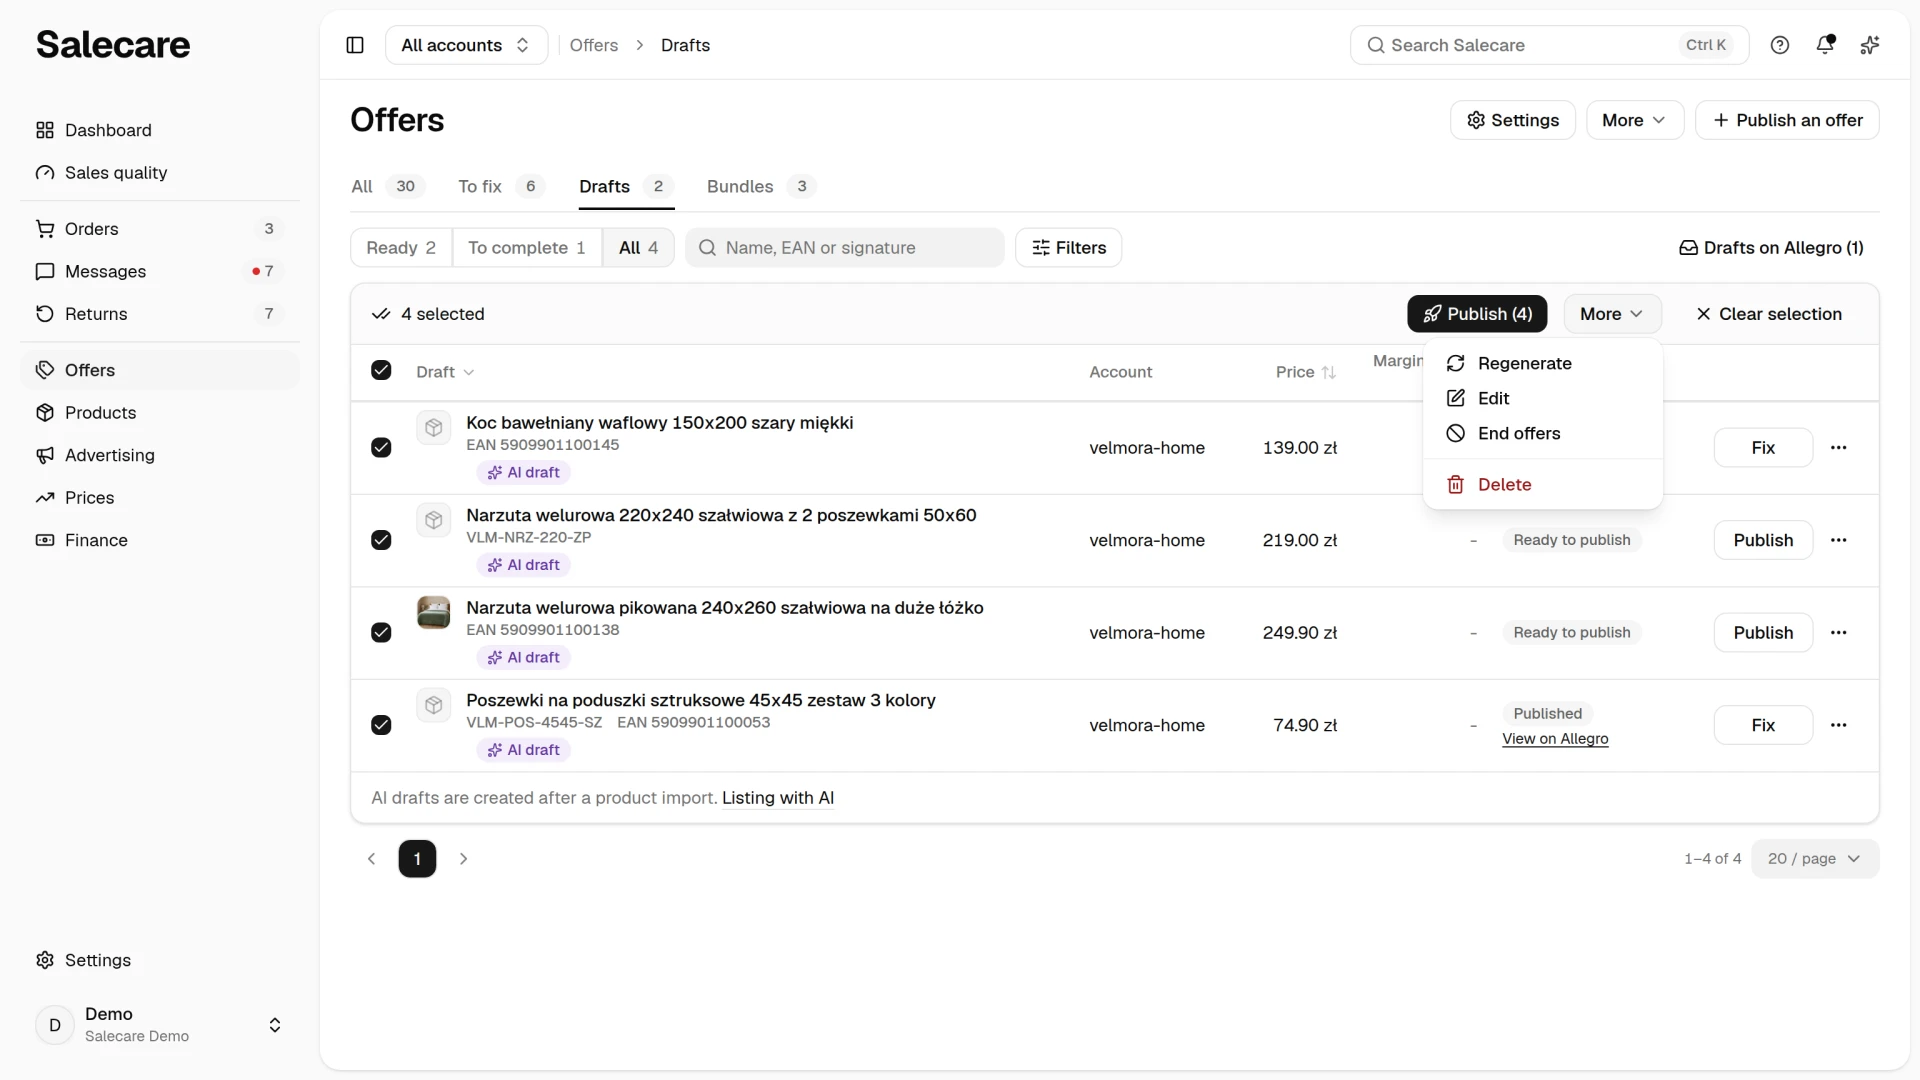Switch to the To fix tab
The width and height of the screenshot is (1920, 1080).
click(501, 186)
